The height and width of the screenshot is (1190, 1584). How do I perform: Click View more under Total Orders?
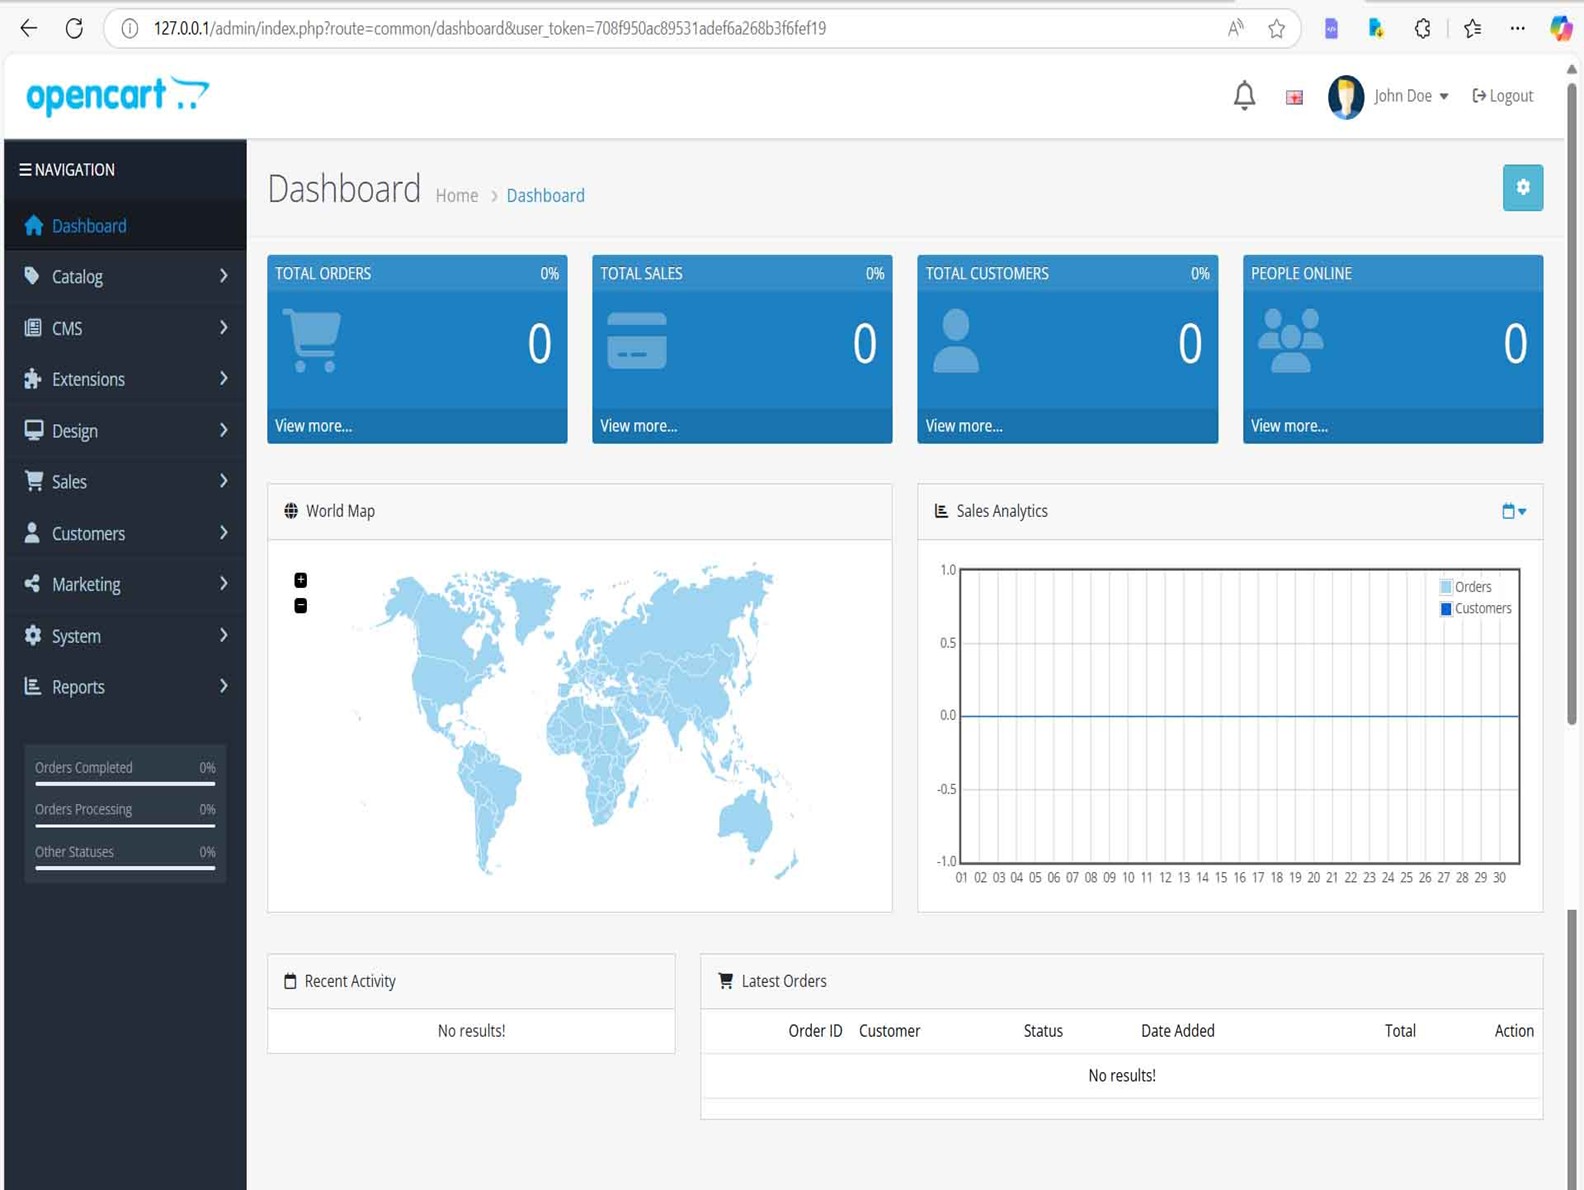click(313, 426)
